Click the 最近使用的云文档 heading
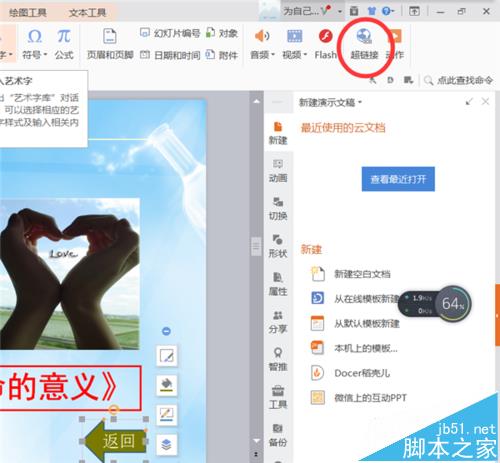The height and width of the screenshot is (463, 500). [343, 127]
